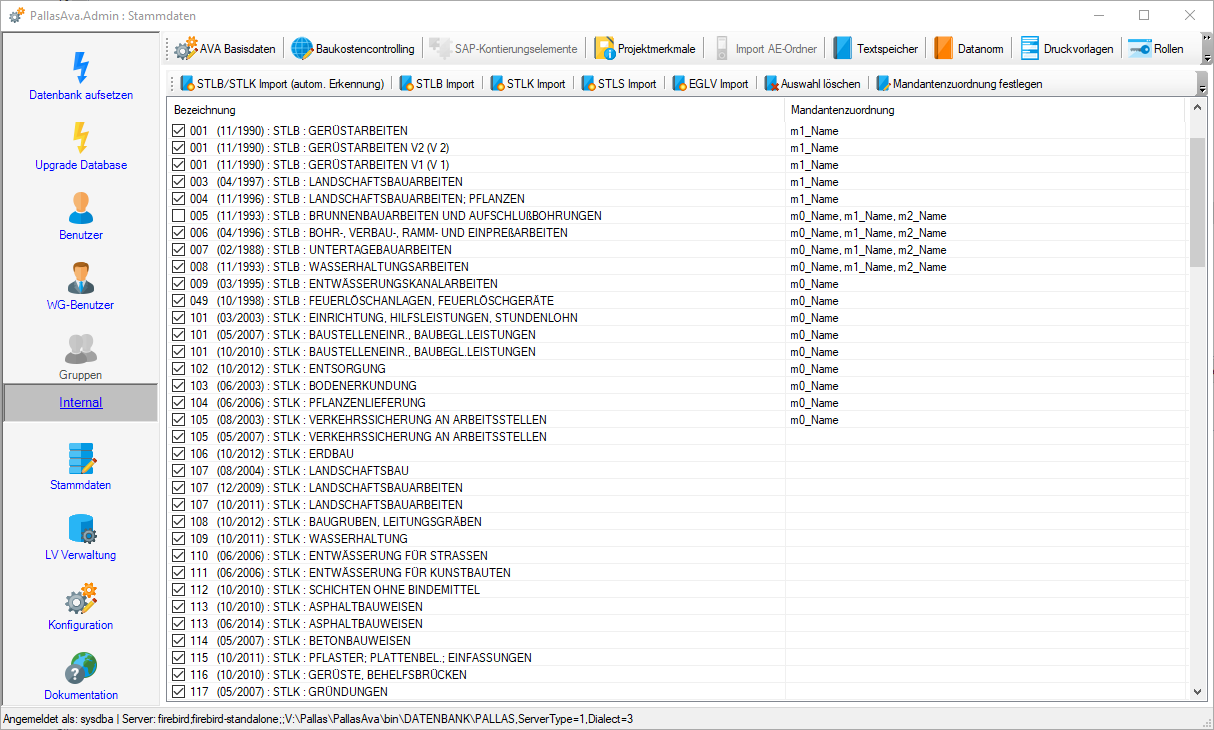Toggle checkbox for 114 BETONBAUWEISEN
This screenshot has width=1214, height=730.
point(179,641)
